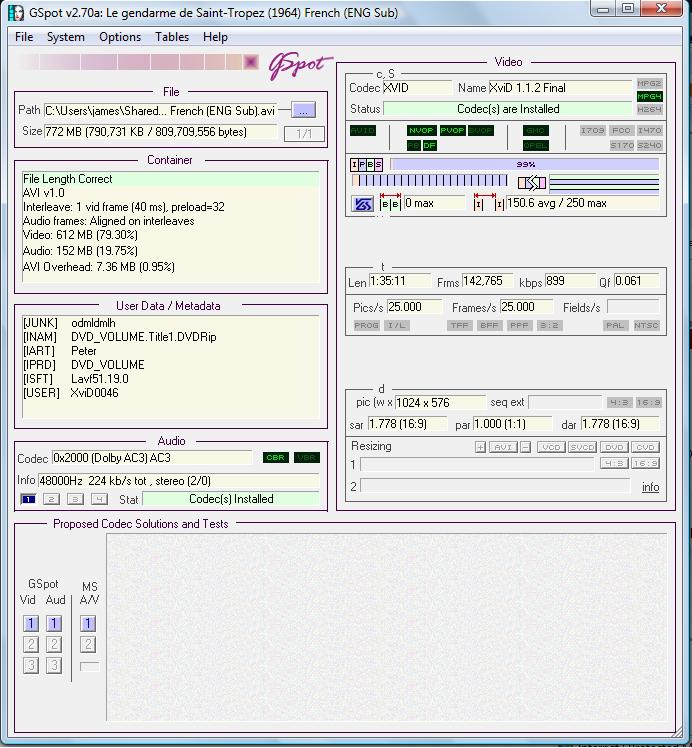The height and width of the screenshot is (748, 692).
Task: Click the PROG scan indicator
Action: pos(366,325)
